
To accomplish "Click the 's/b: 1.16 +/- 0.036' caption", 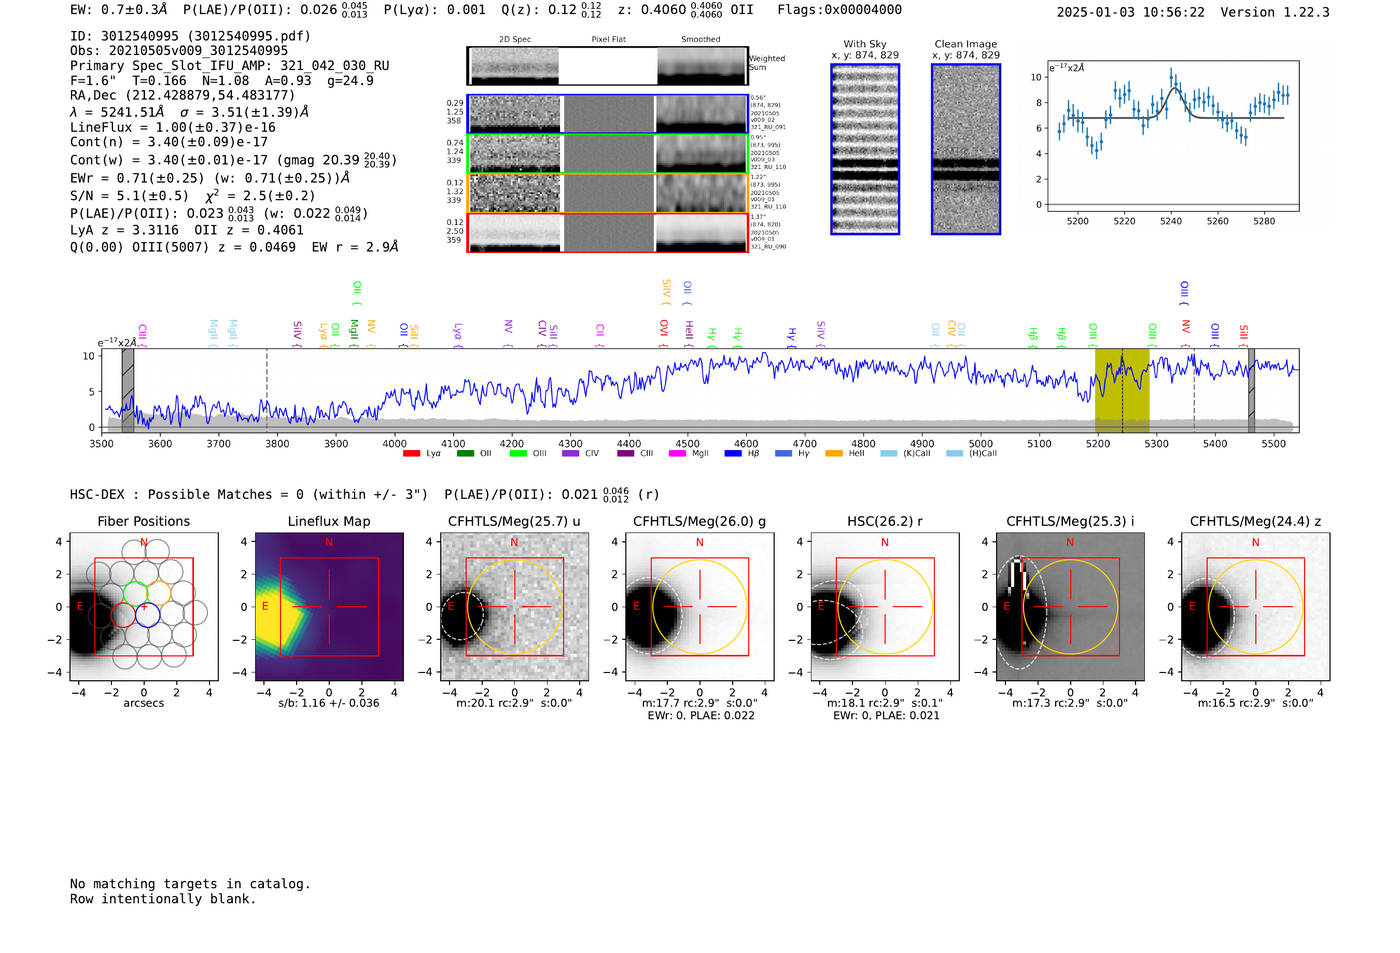I will 329,703.
